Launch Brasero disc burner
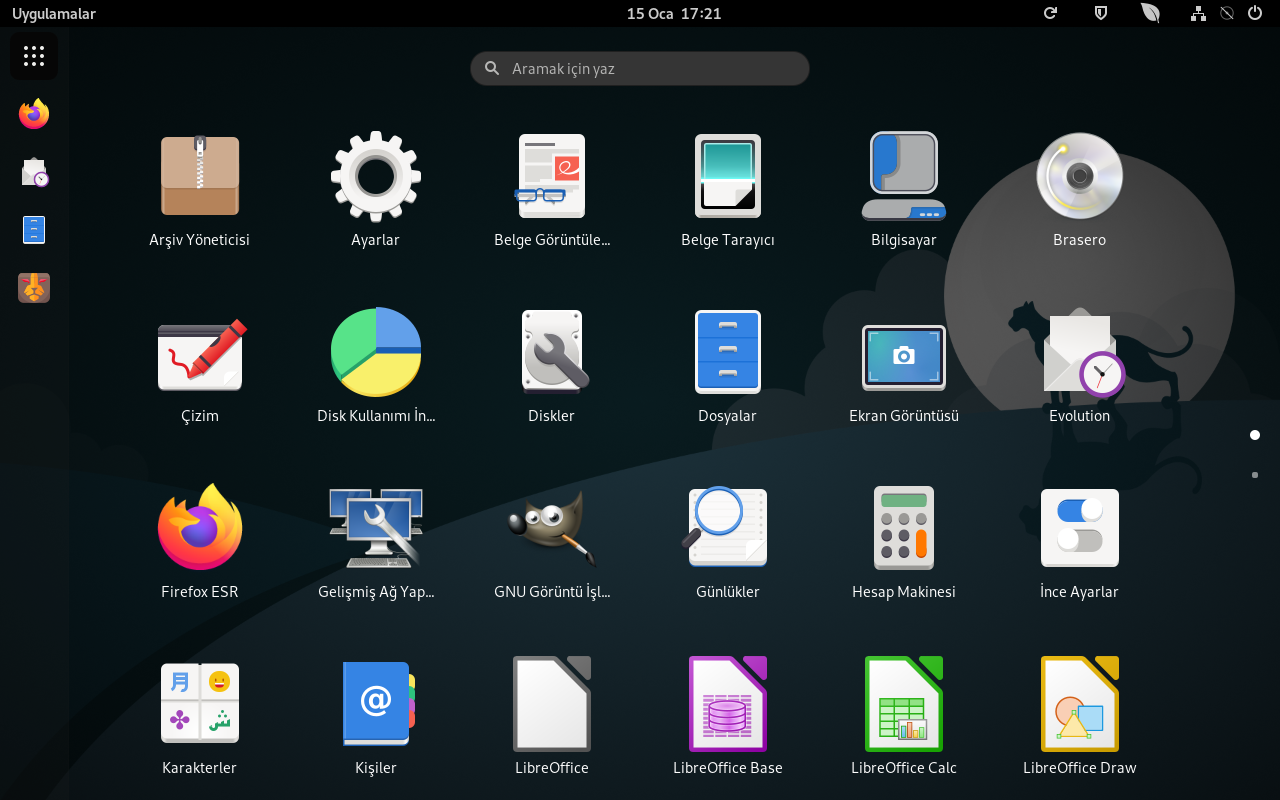 pos(1080,176)
